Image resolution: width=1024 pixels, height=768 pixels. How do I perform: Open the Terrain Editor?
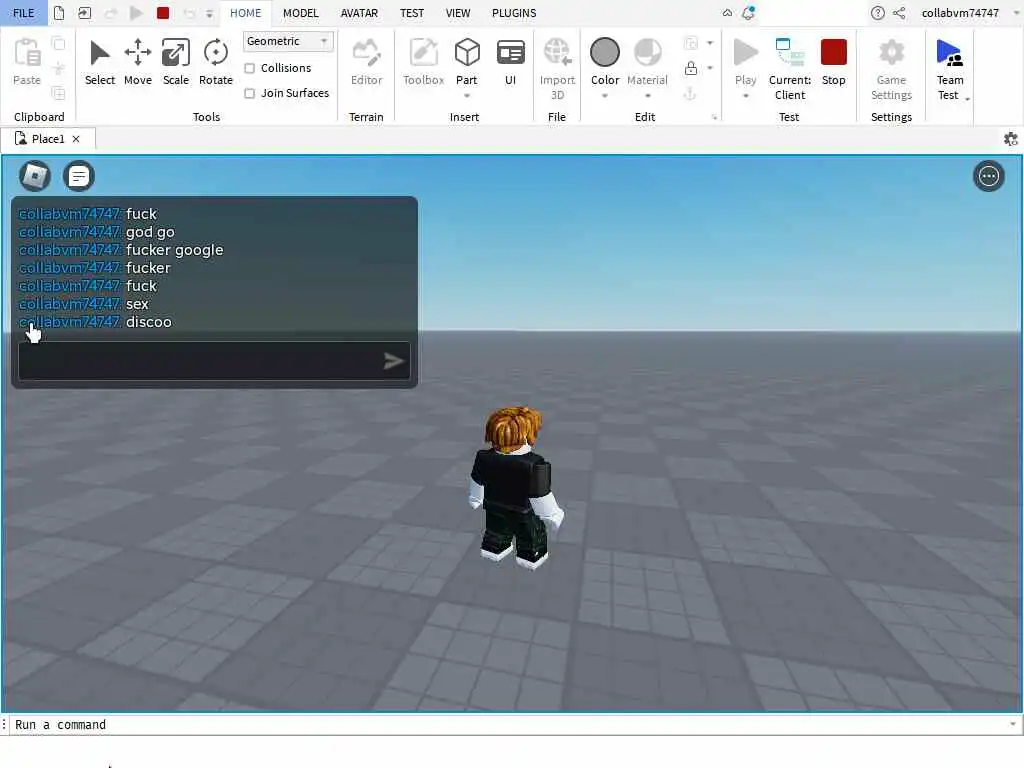point(366,63)
